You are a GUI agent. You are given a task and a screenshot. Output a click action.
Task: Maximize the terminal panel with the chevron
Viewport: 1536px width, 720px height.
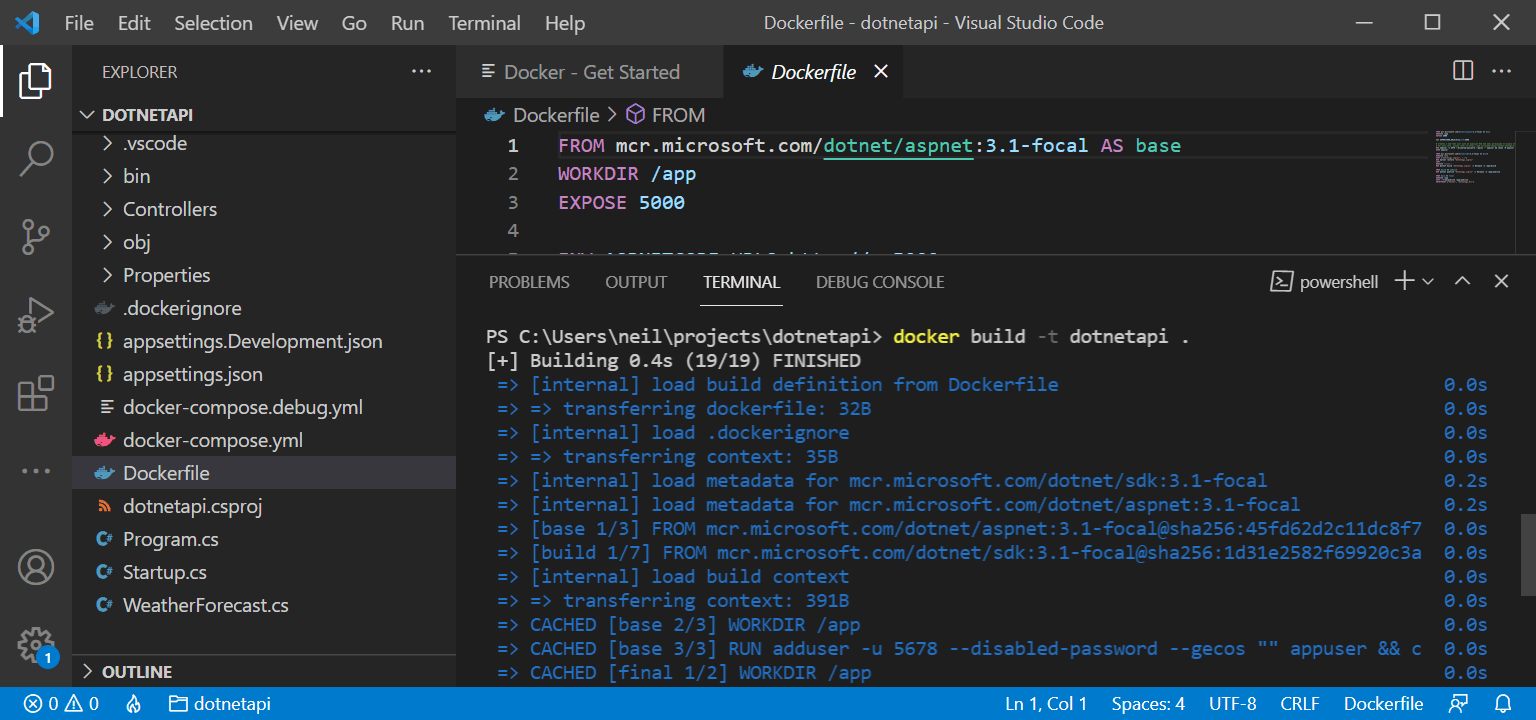pyautogui.click(x=1462, y=282)
